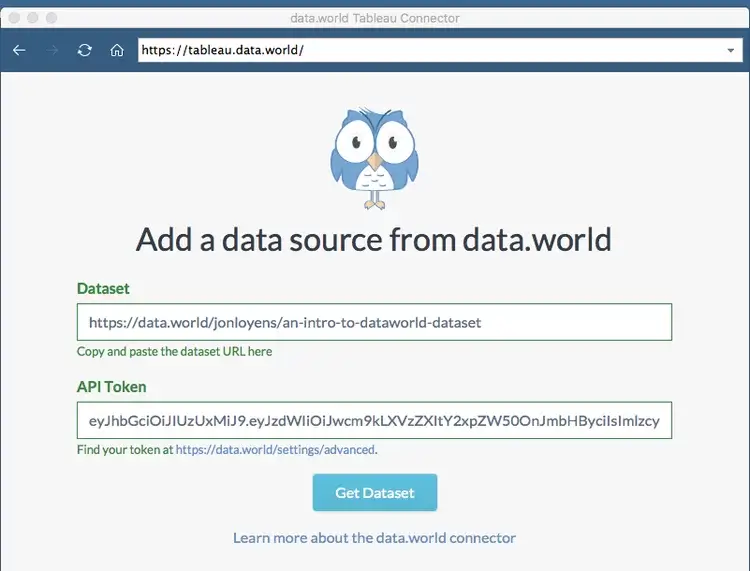Click the 'Dataset' field label
Image resolution: width=750 pixels, height=571 pixels.
[x=103, y=288]
